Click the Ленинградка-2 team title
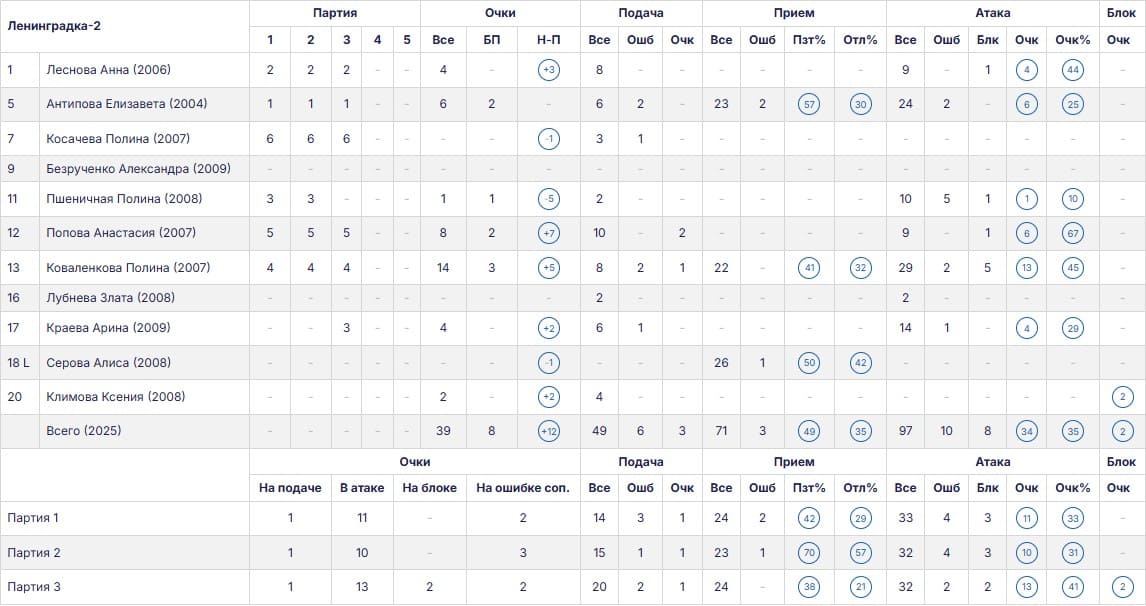The image size is (1146, 606). pos(54,26)
